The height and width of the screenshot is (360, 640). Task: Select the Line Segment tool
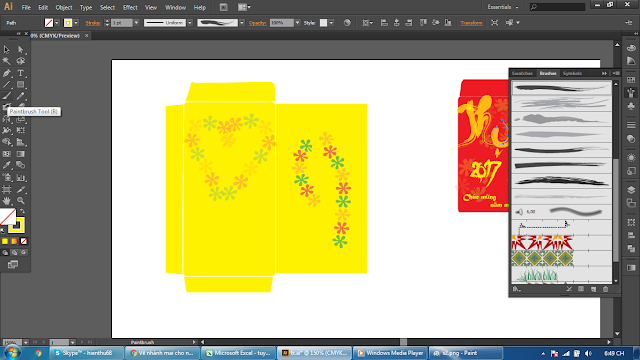[7, 84]
